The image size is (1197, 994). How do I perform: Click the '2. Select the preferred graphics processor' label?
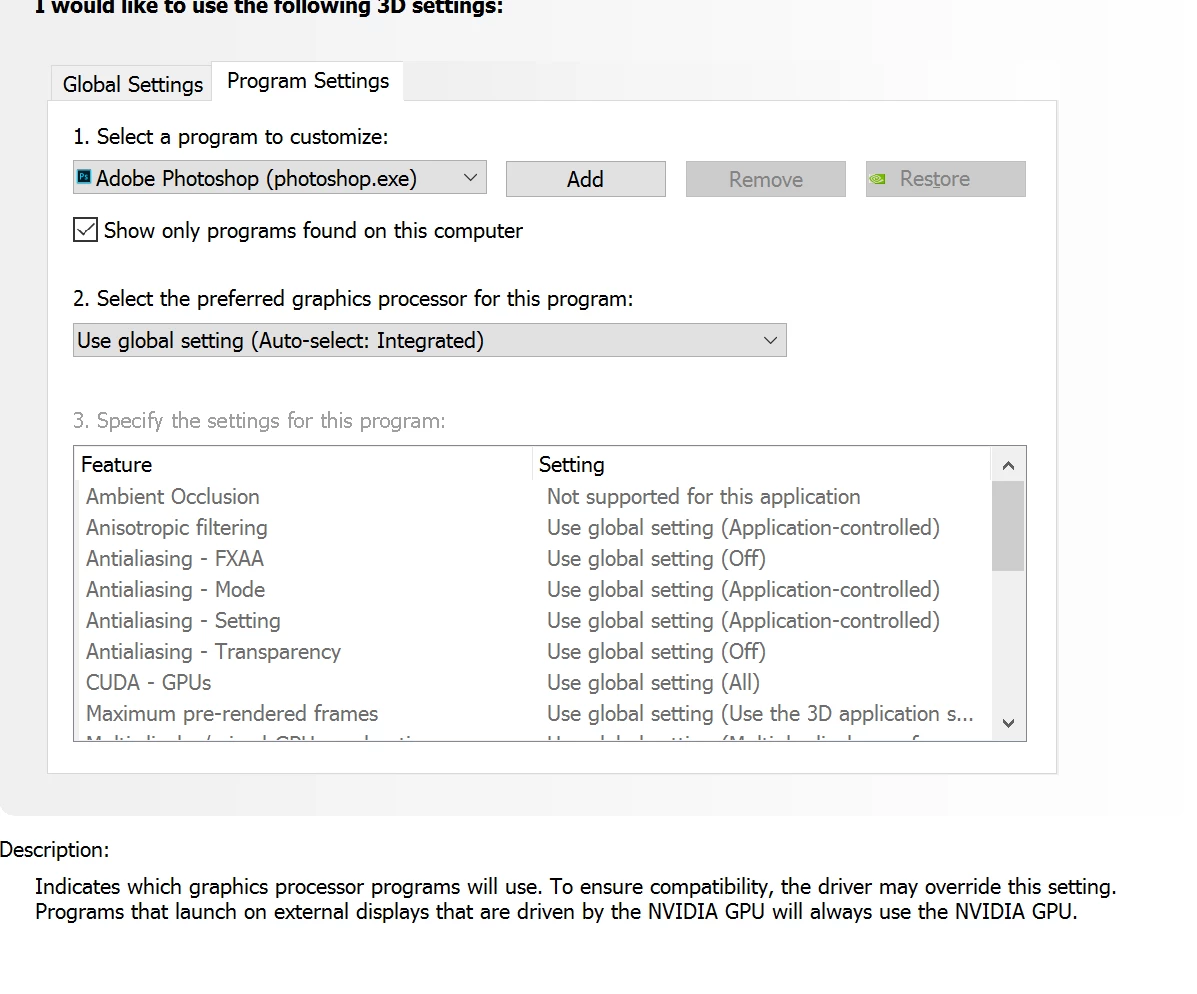[x=353, y=299]
